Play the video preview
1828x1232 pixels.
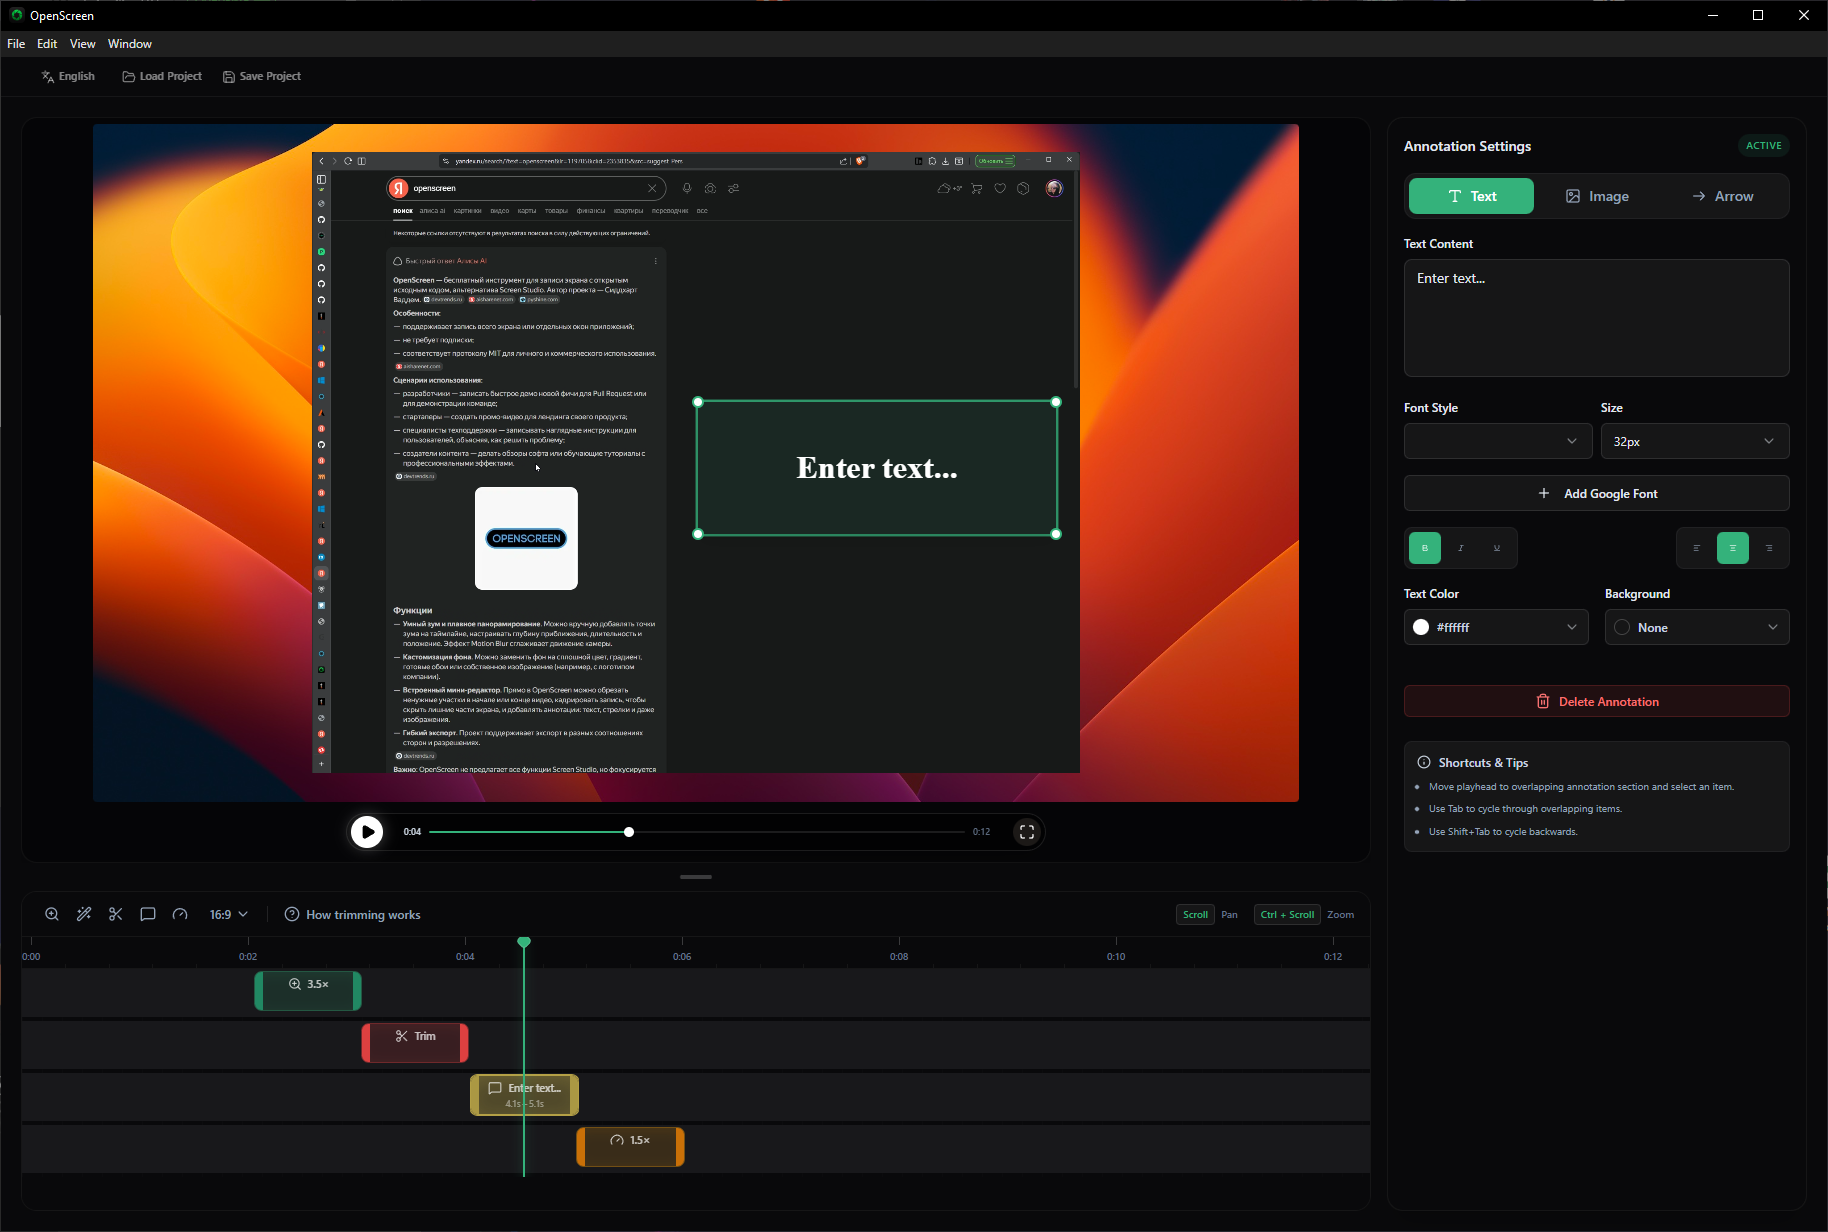click(x=367, y=832)
